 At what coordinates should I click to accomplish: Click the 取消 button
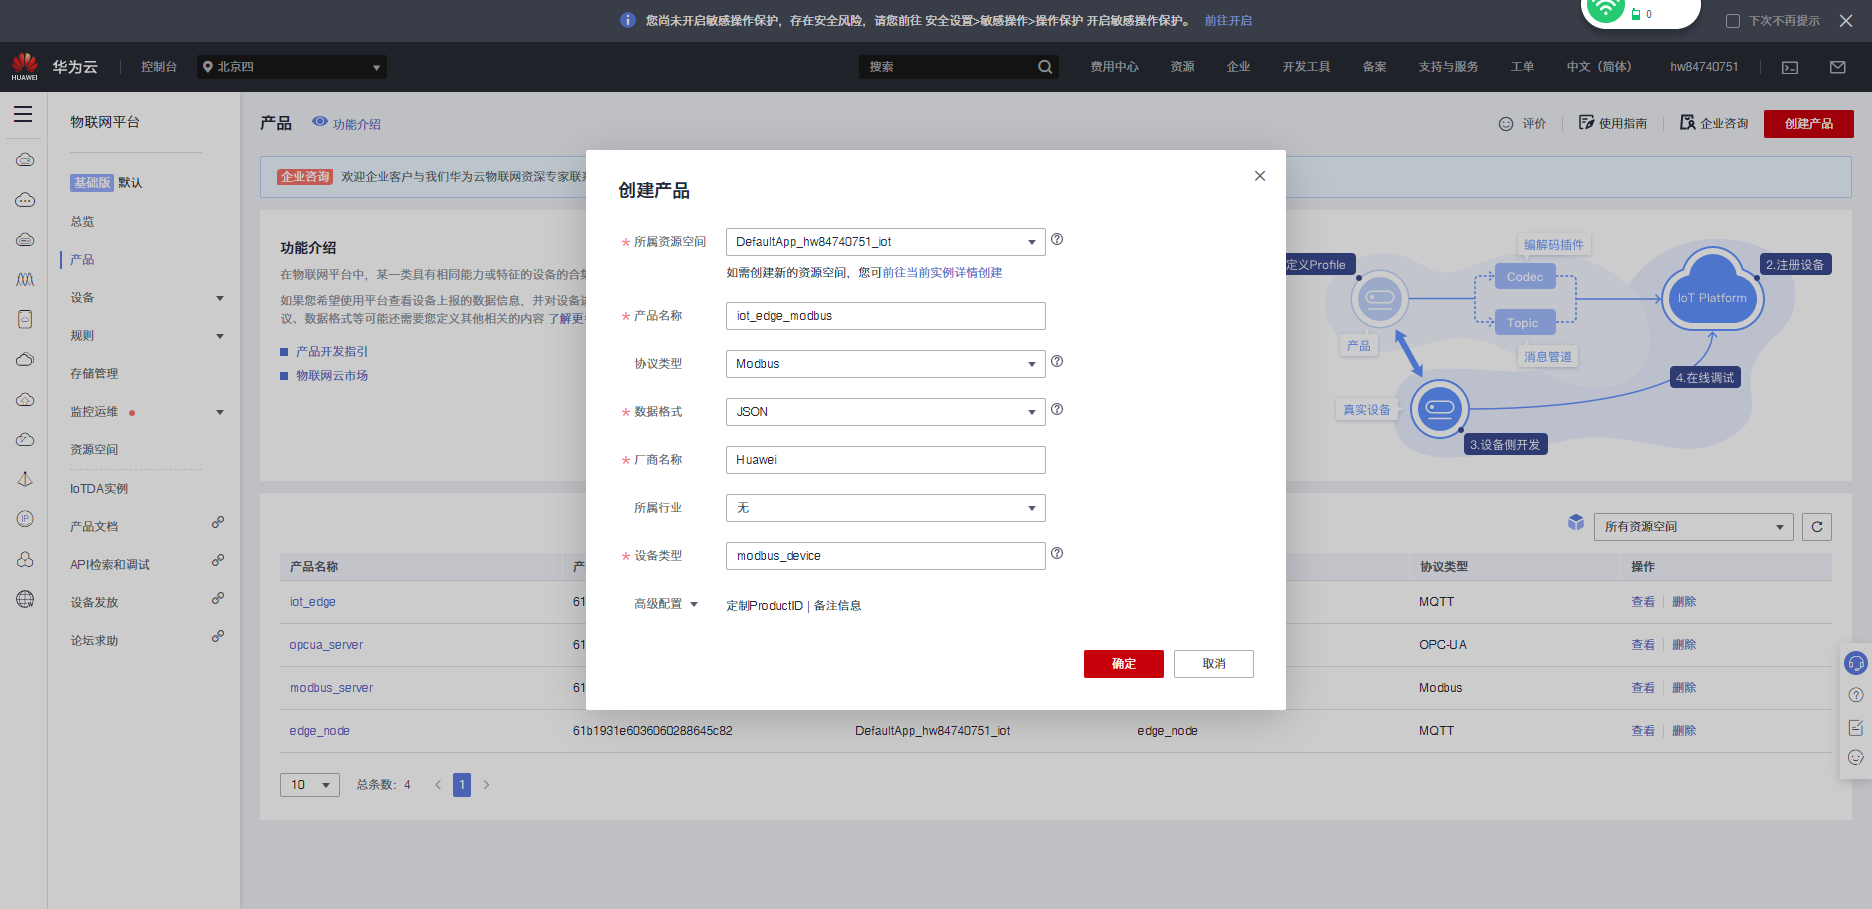[1214, 664]
